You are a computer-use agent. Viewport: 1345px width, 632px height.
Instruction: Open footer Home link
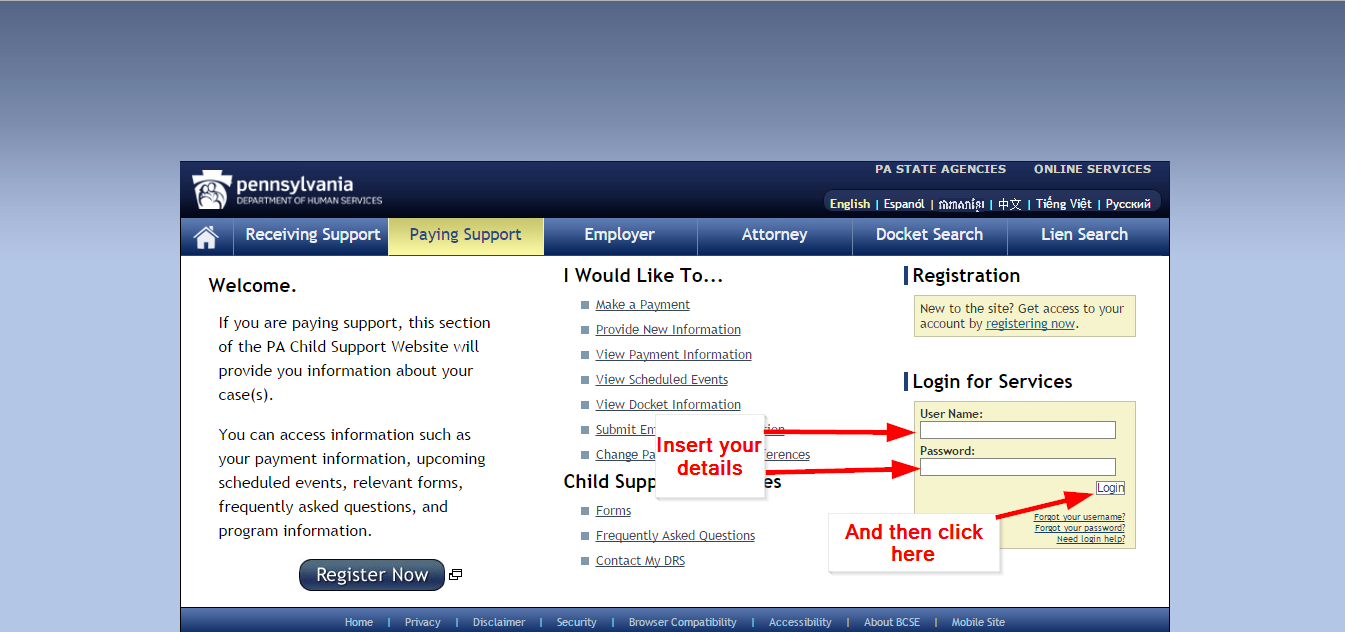click(359, 622)
